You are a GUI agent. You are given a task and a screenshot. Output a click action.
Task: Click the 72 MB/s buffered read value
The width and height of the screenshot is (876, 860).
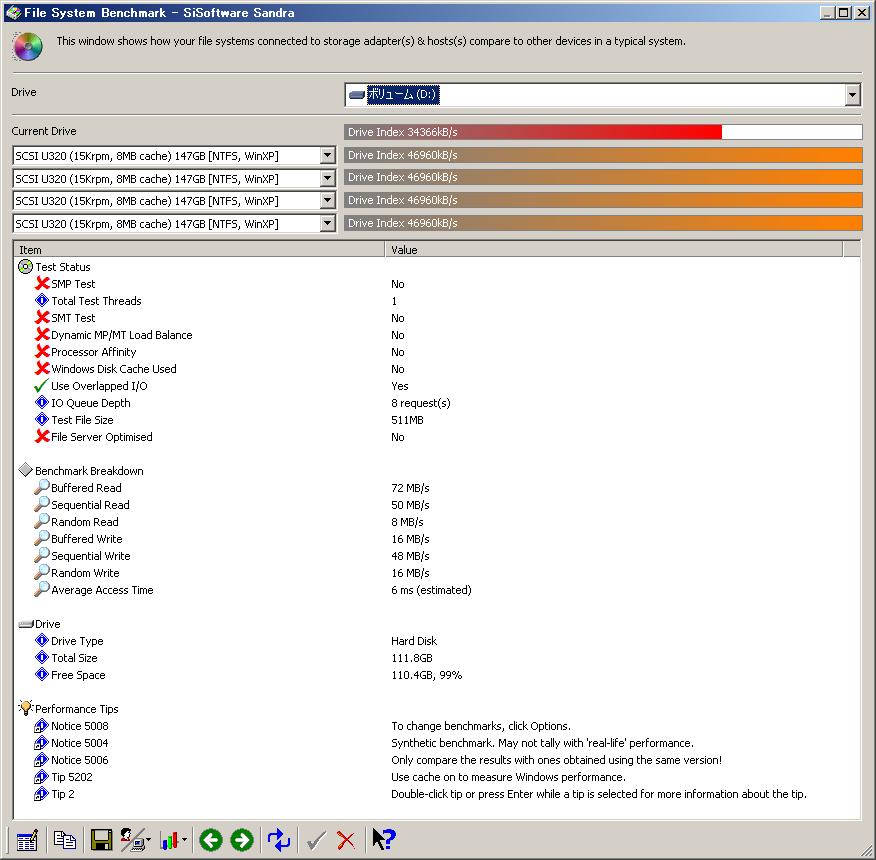pos(410,488)
